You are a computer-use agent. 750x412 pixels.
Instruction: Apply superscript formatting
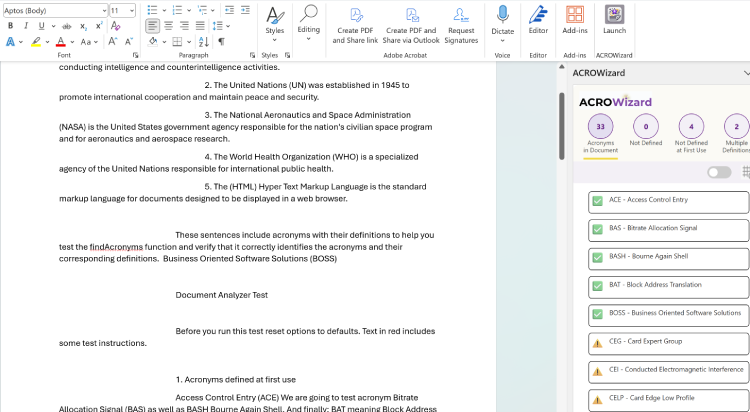pos(99,26)
